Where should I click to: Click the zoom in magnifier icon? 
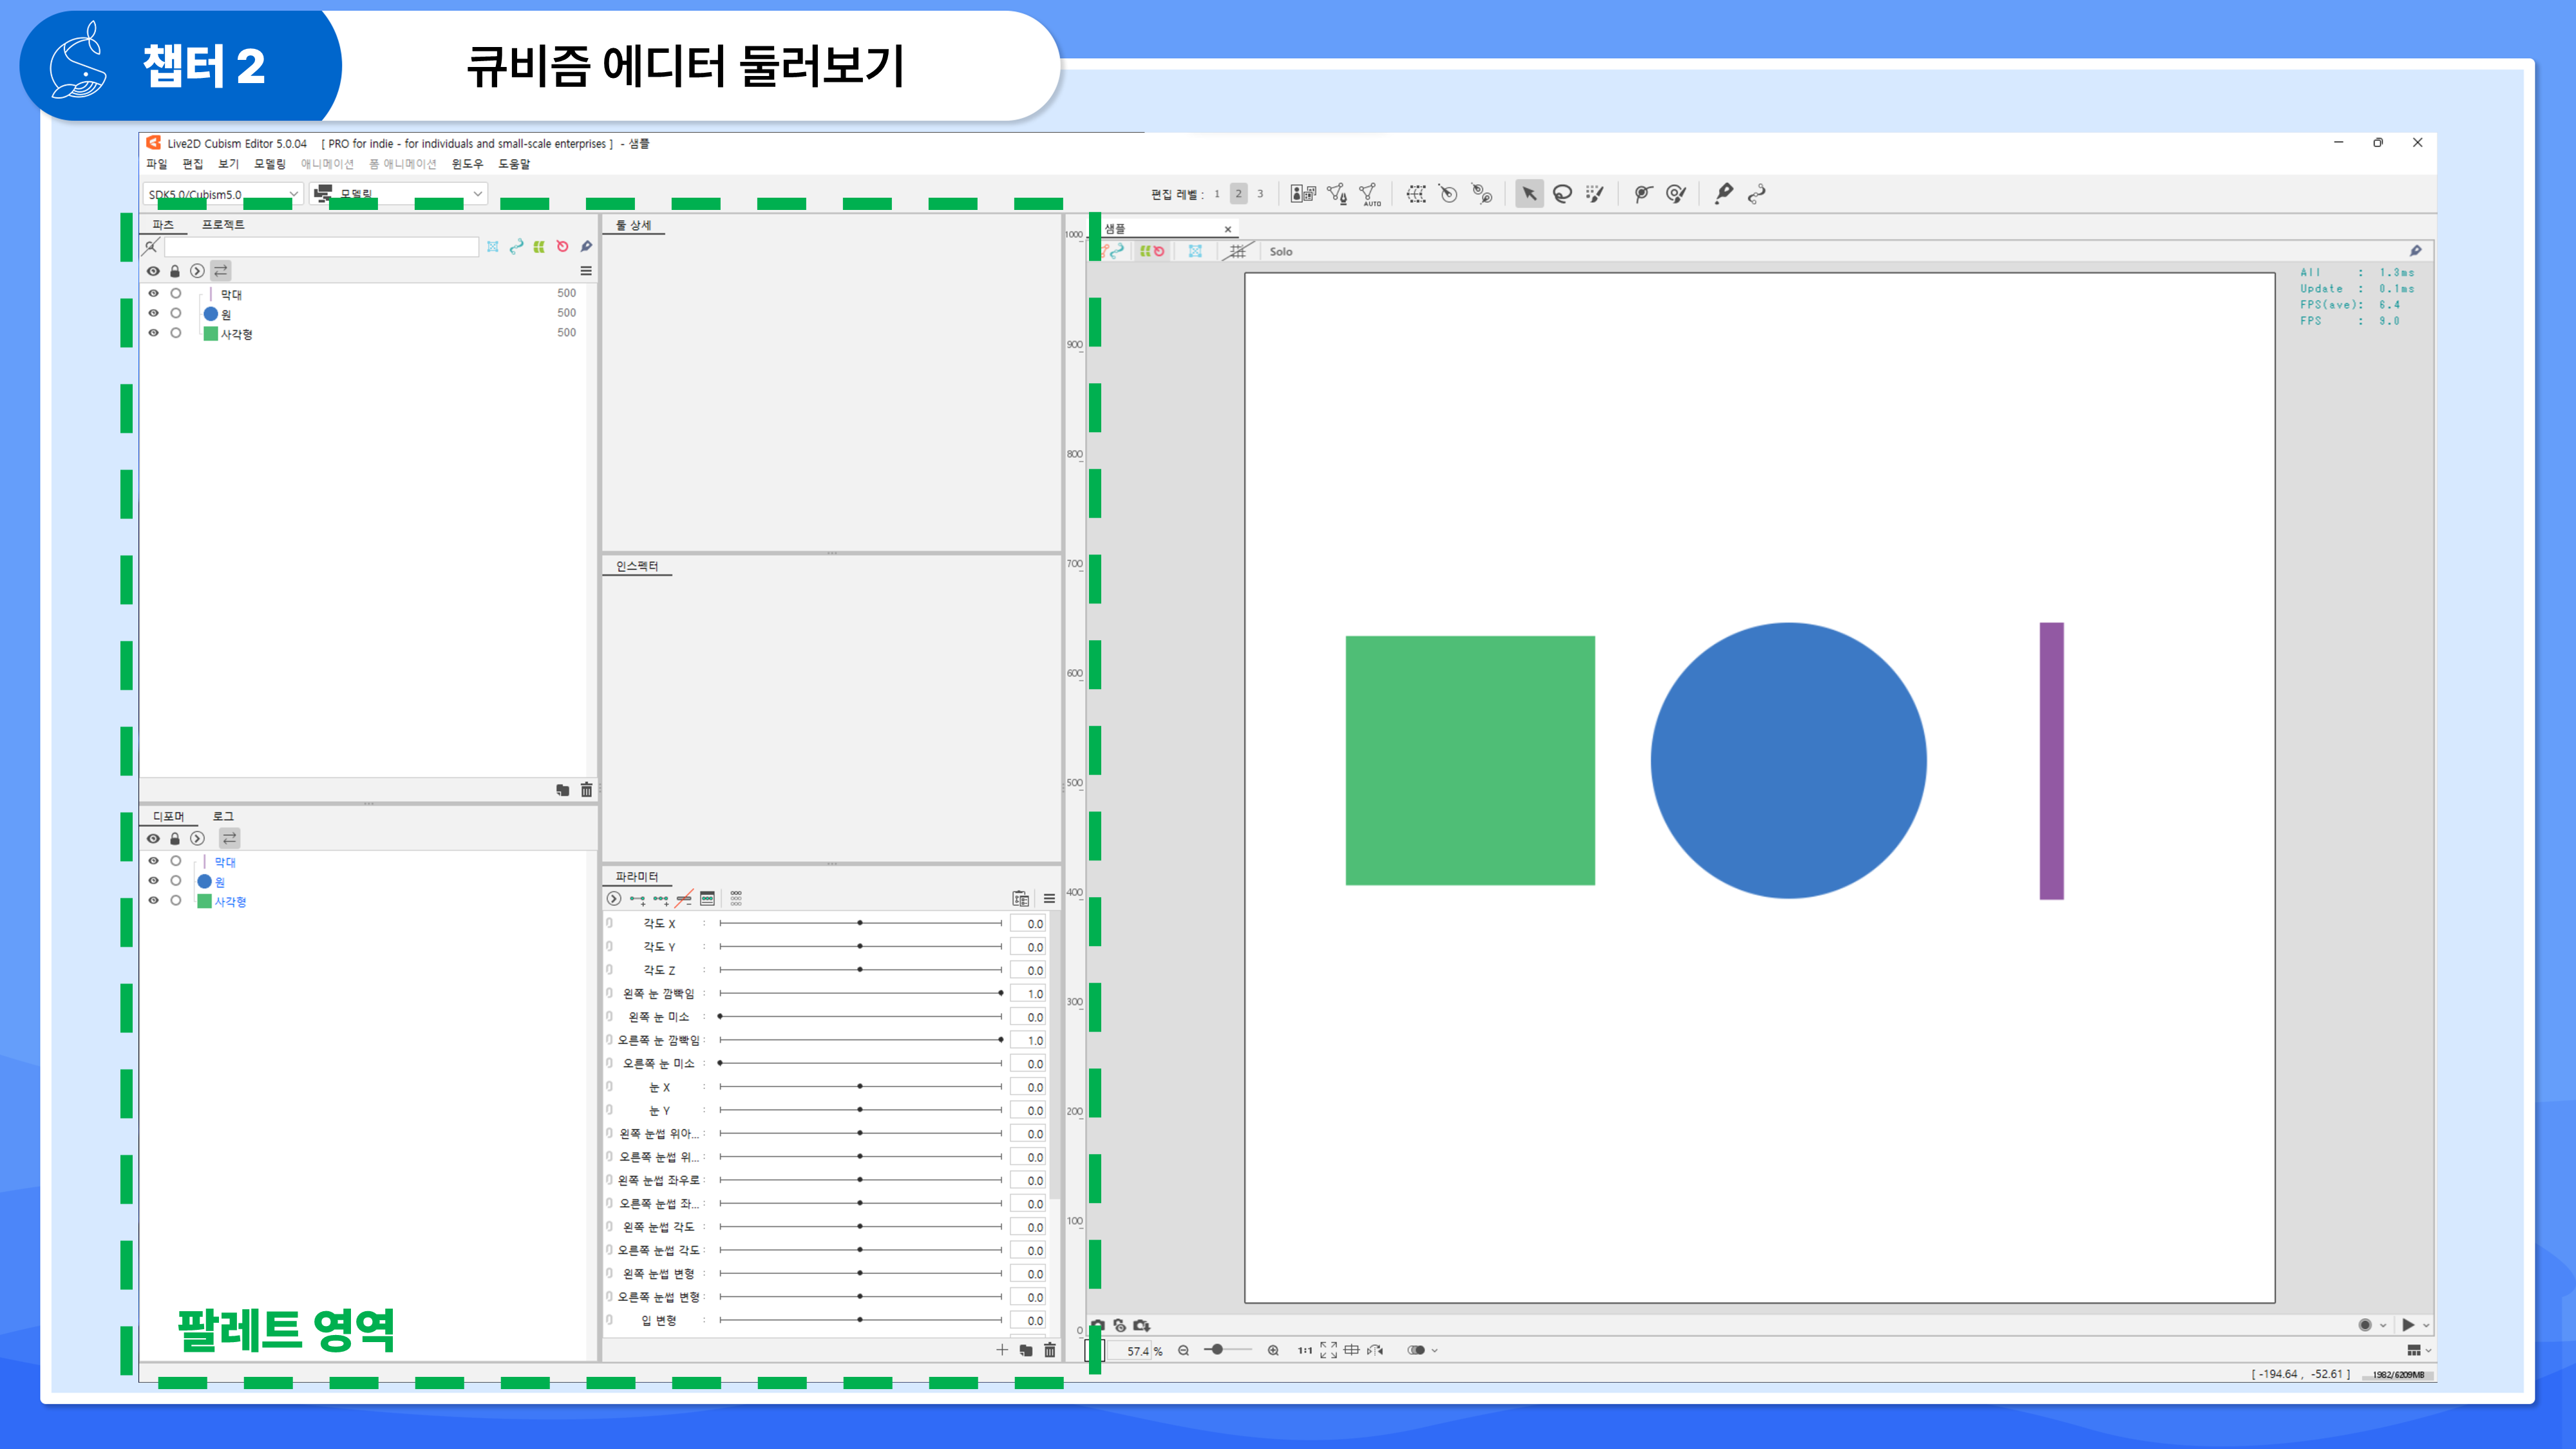1273,1350
